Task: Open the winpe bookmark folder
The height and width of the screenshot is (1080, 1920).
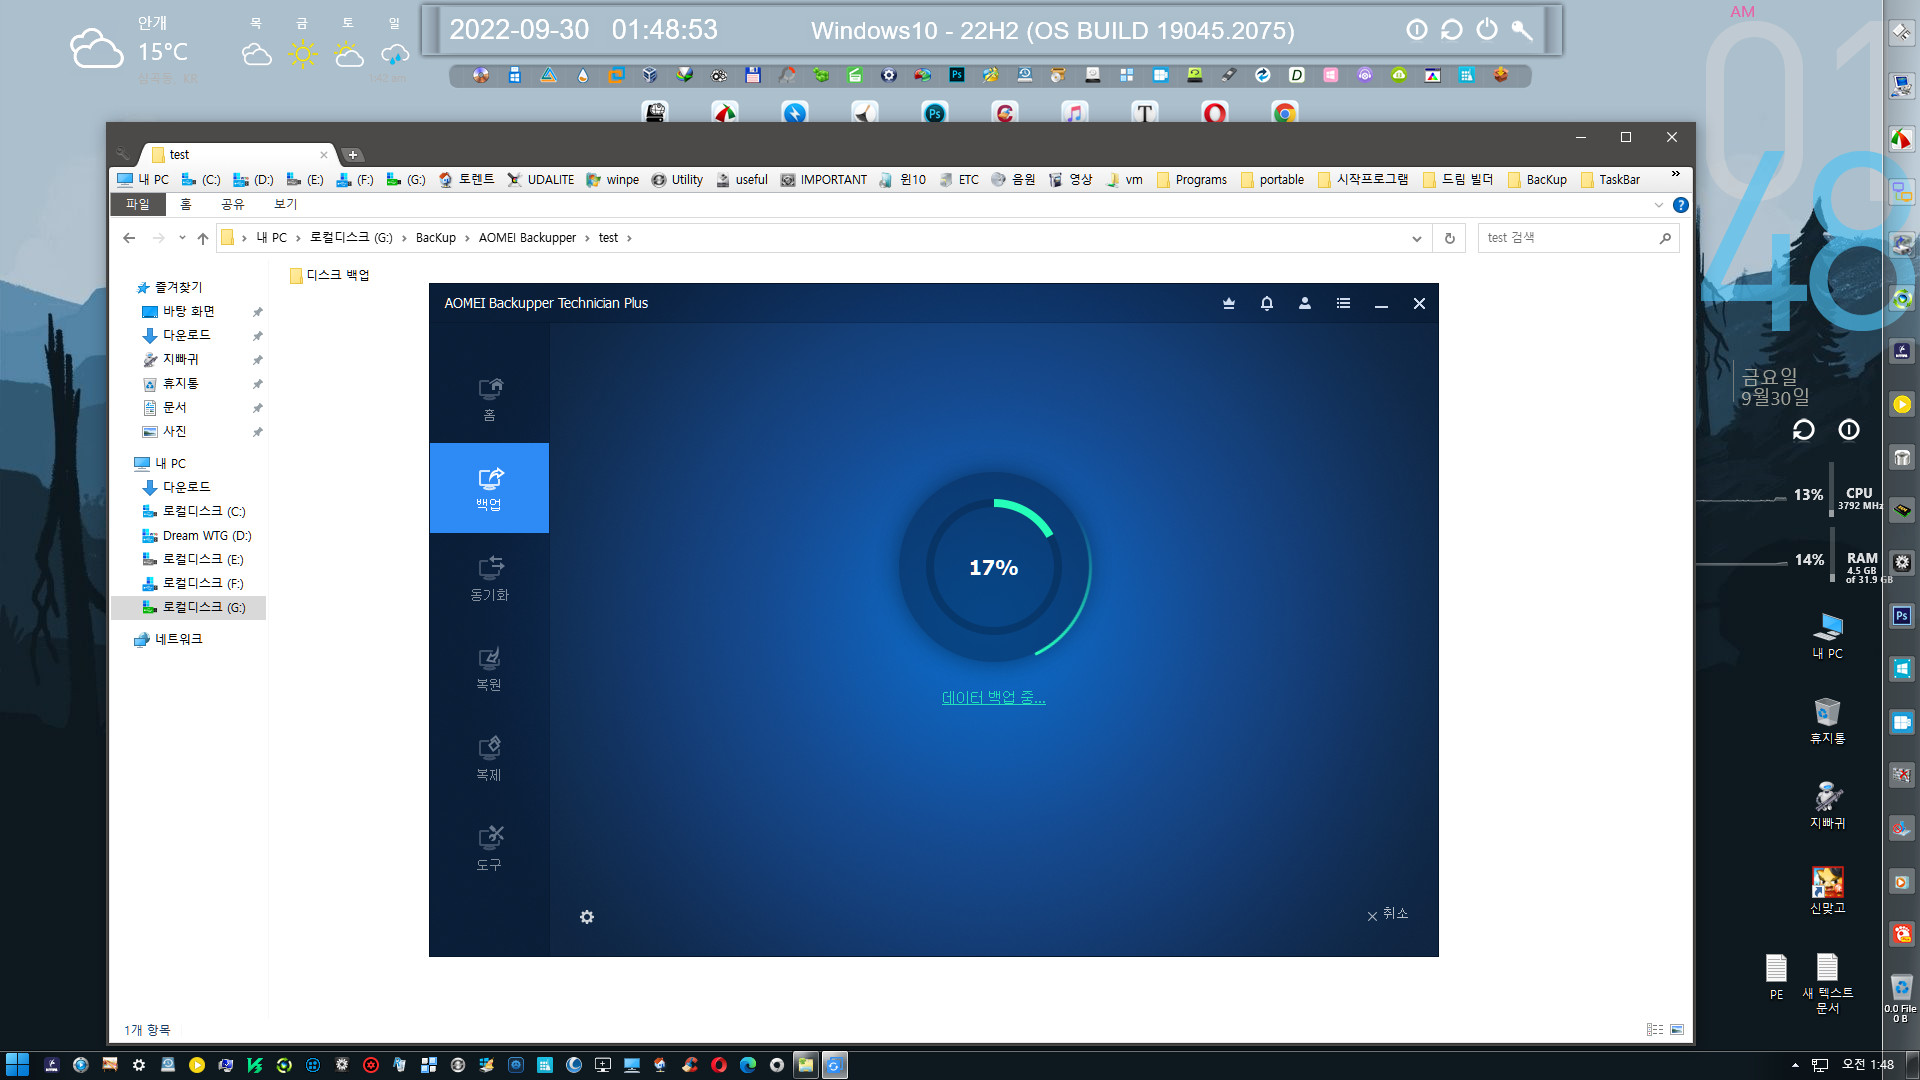Action: (x=613, y=180)
